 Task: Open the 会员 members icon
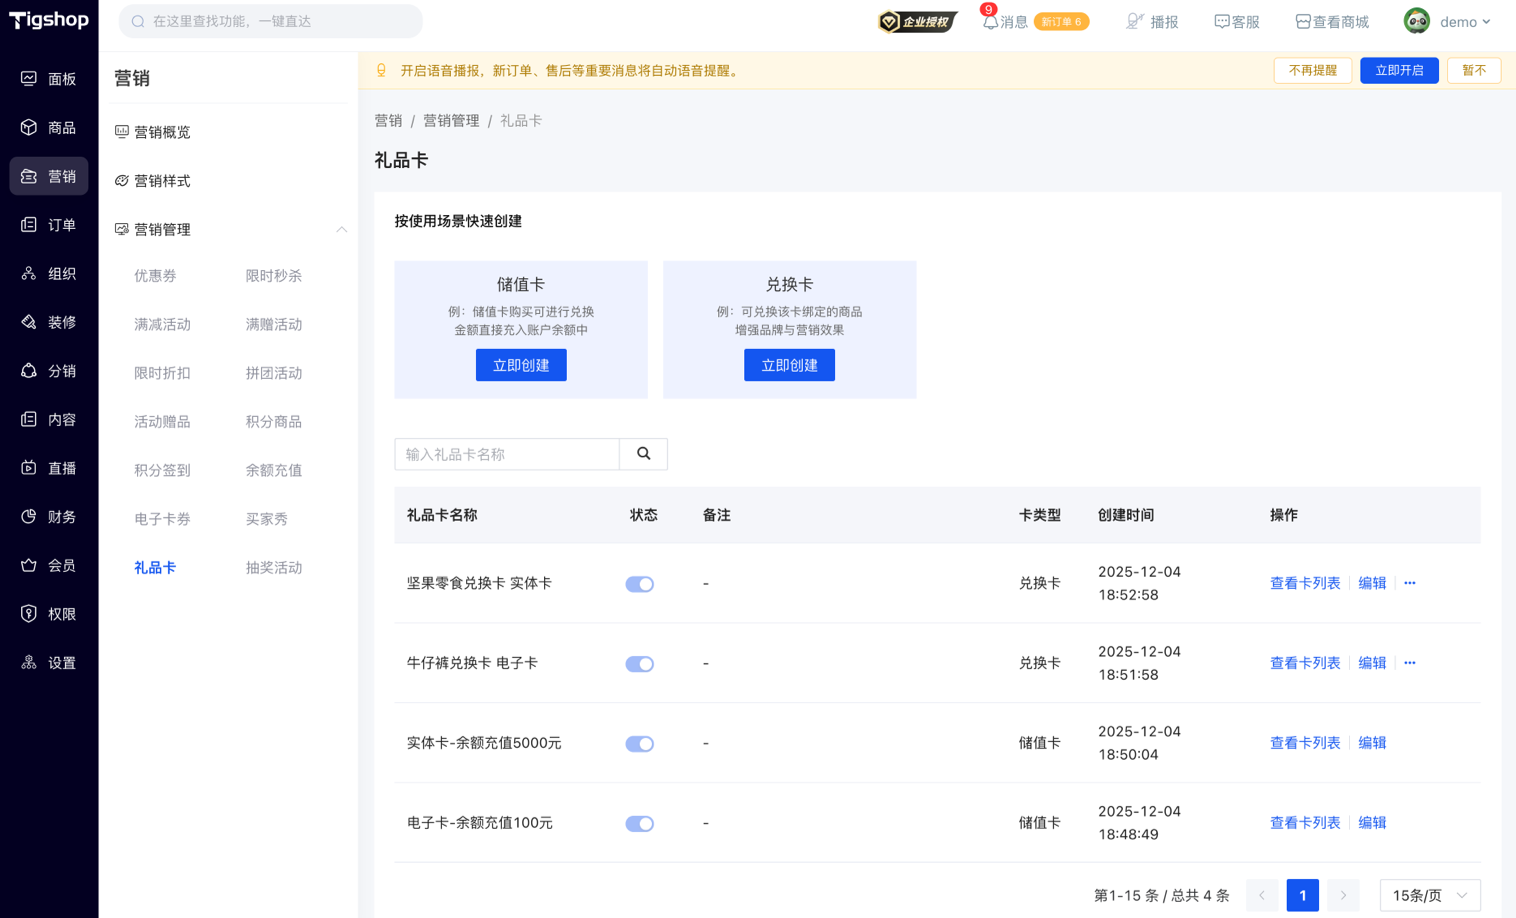pos(29,565)
